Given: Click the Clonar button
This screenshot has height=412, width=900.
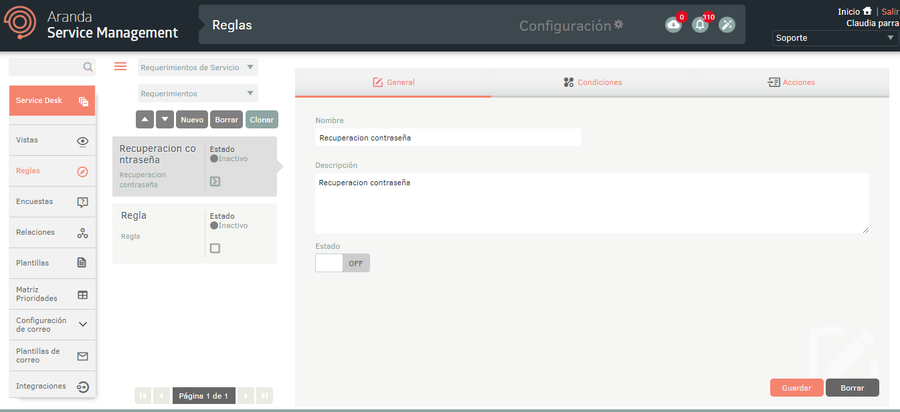Looking at the screenshot, I should coord(262,119).
